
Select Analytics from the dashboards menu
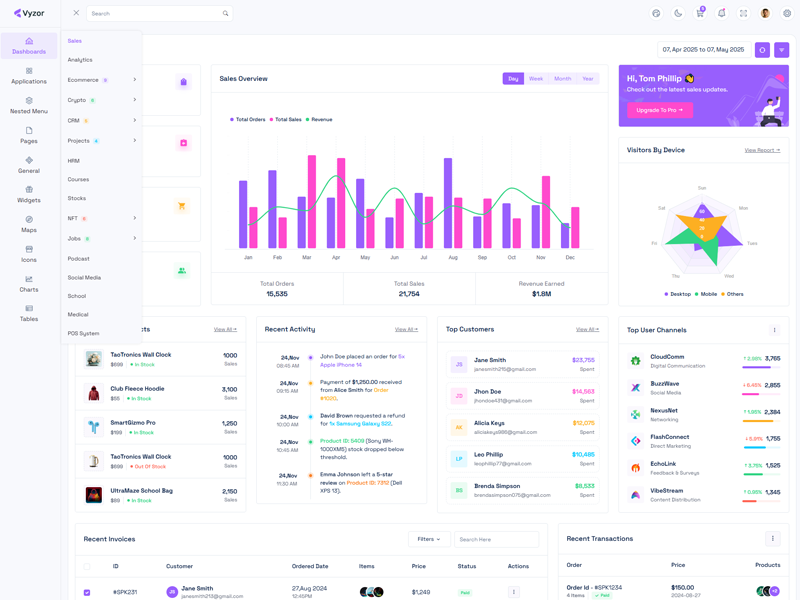point(80,60)
